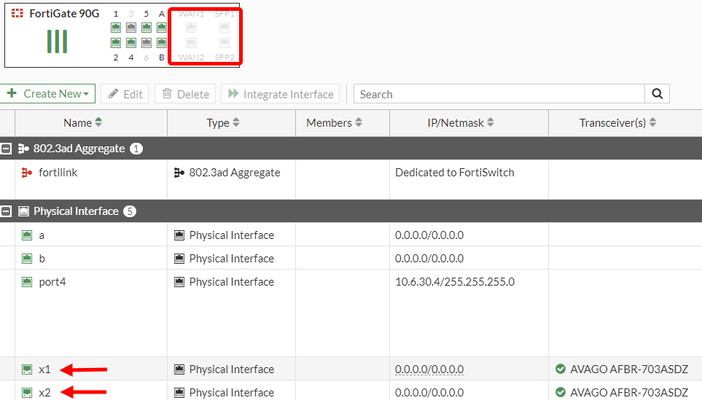Viewport: 702px width, 400px height.
Task: Collapse the 802.3ad Aggregate group
Action: [6, 148]
